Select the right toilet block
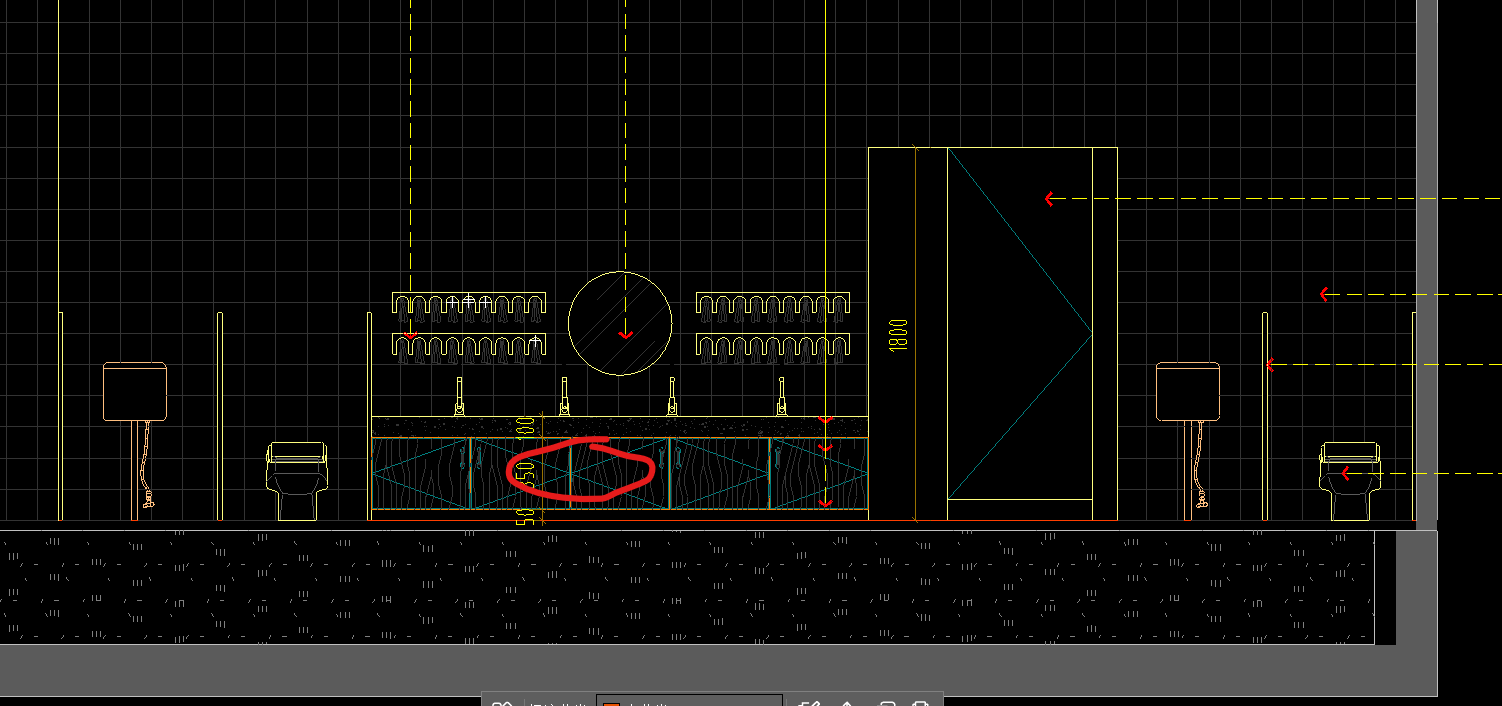 click(x=1351, y=481)
